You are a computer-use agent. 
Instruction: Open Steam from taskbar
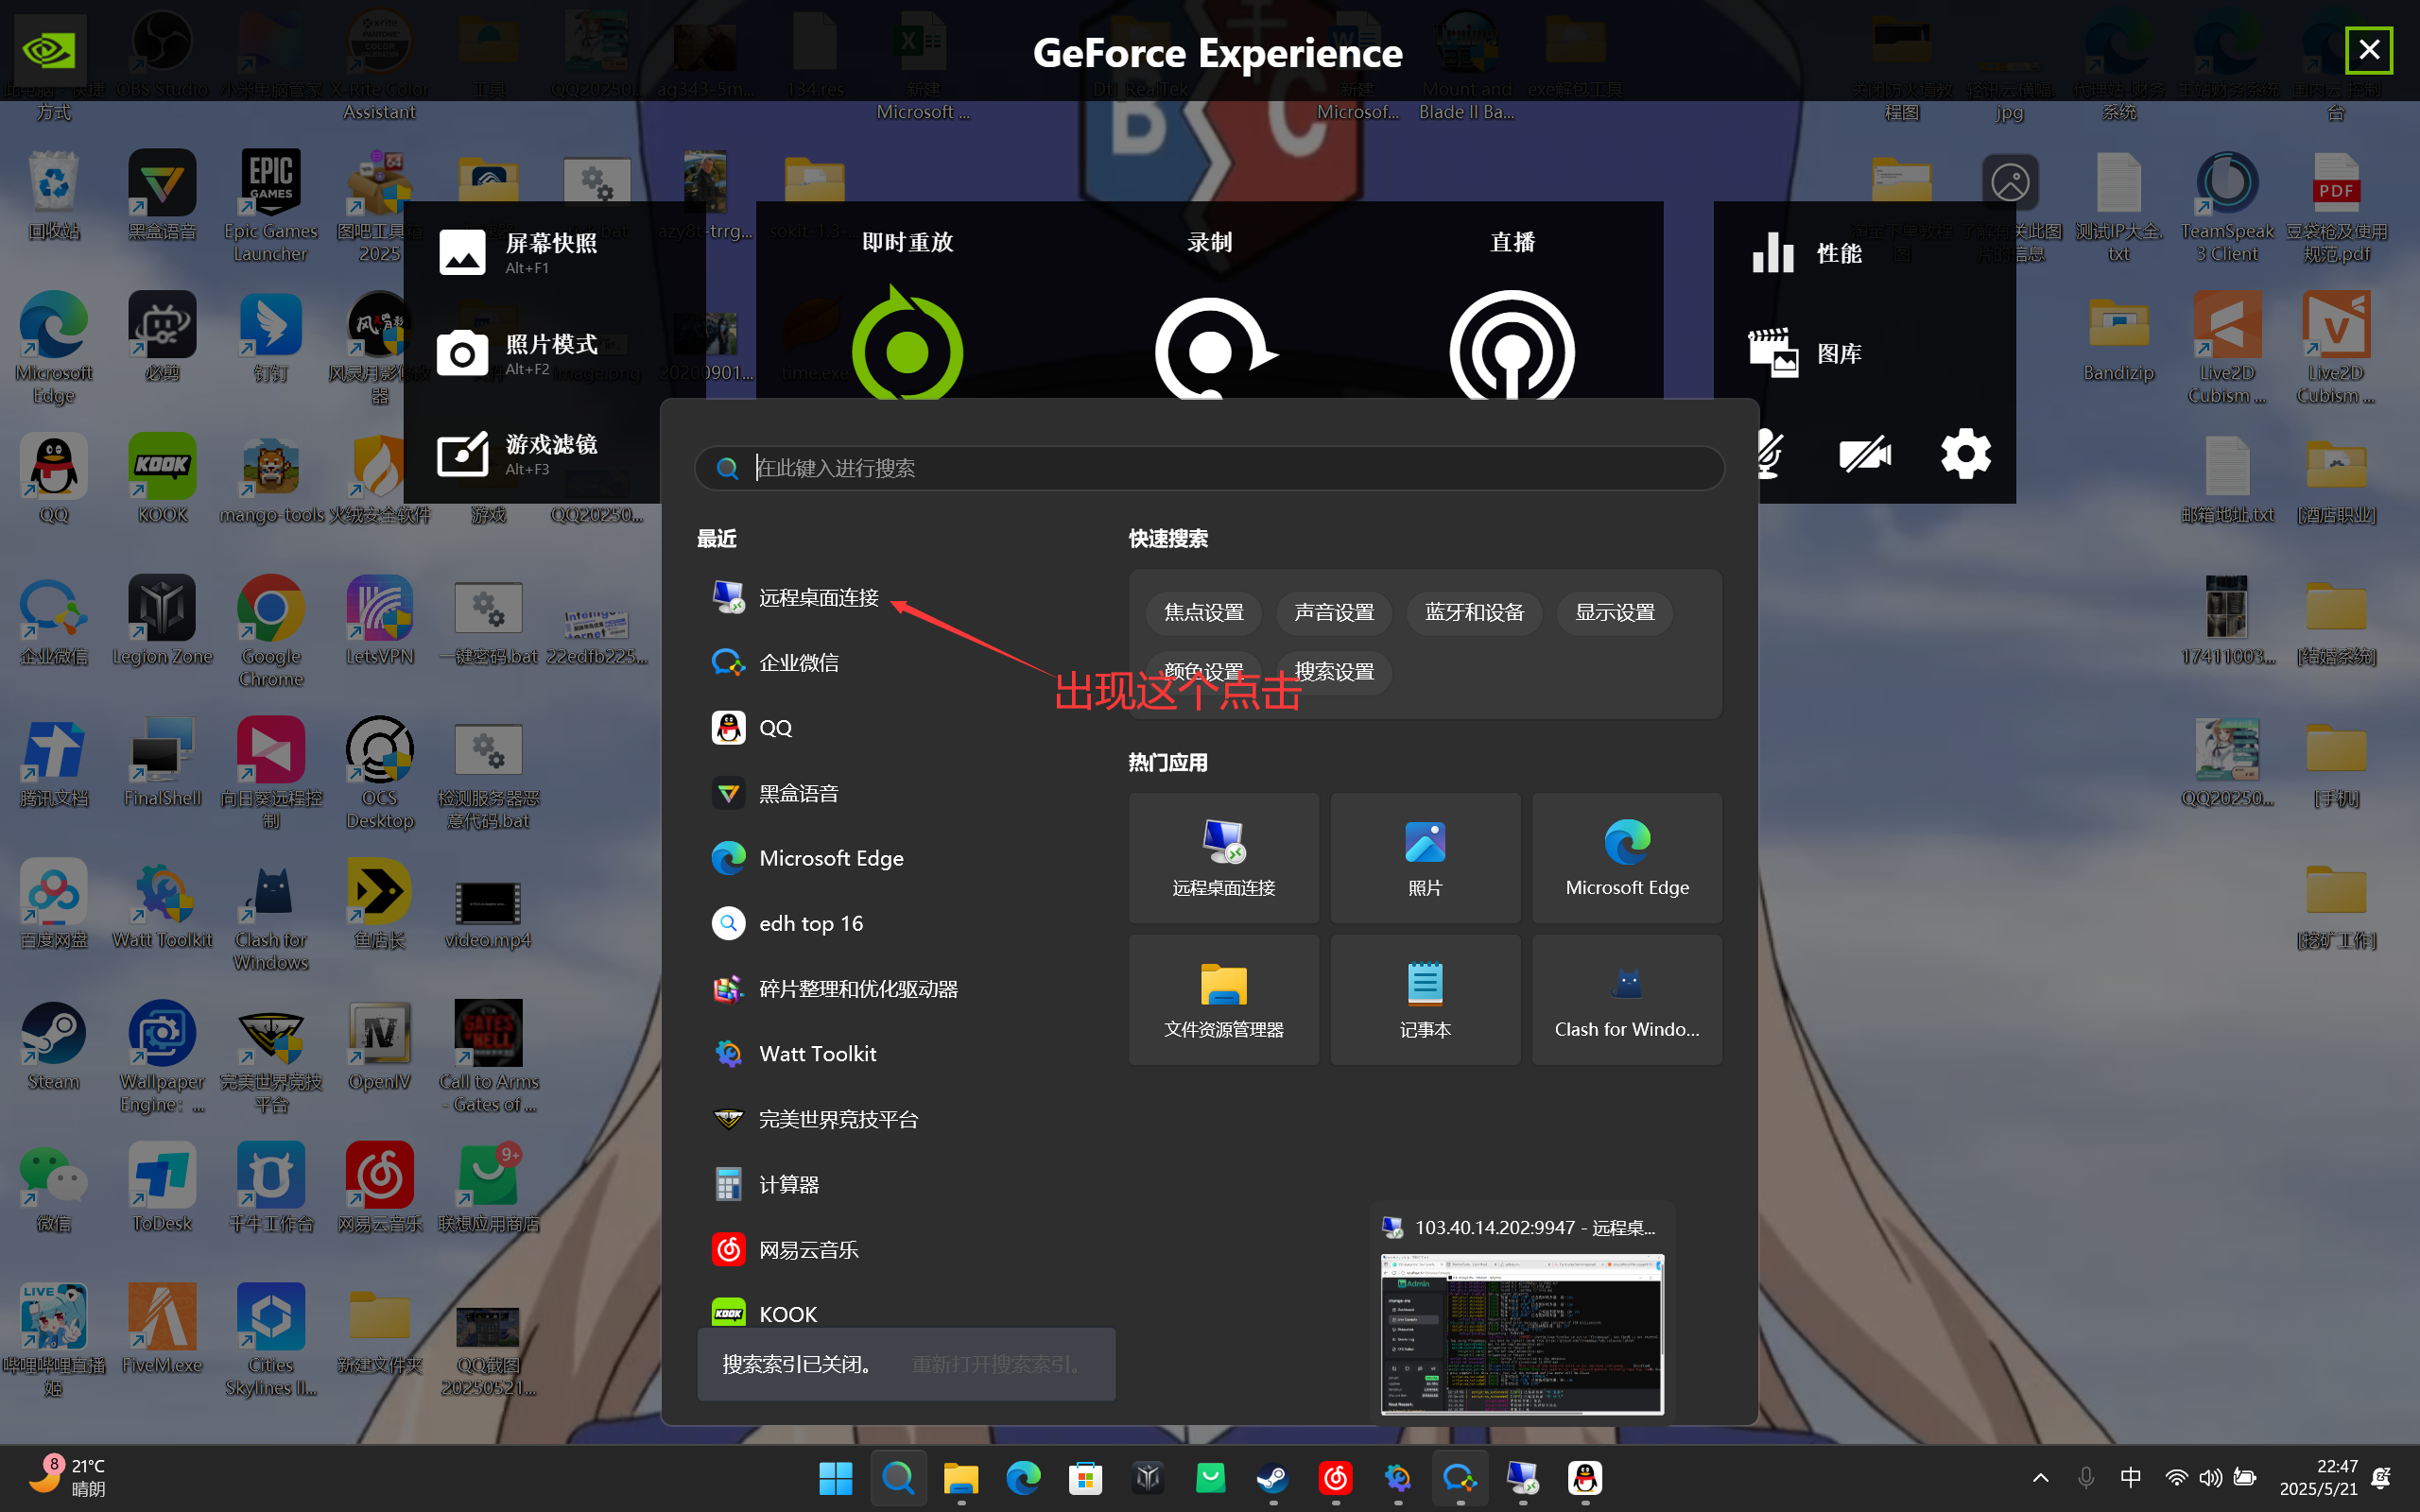pyautogui.click(x=1272, y=1478)
